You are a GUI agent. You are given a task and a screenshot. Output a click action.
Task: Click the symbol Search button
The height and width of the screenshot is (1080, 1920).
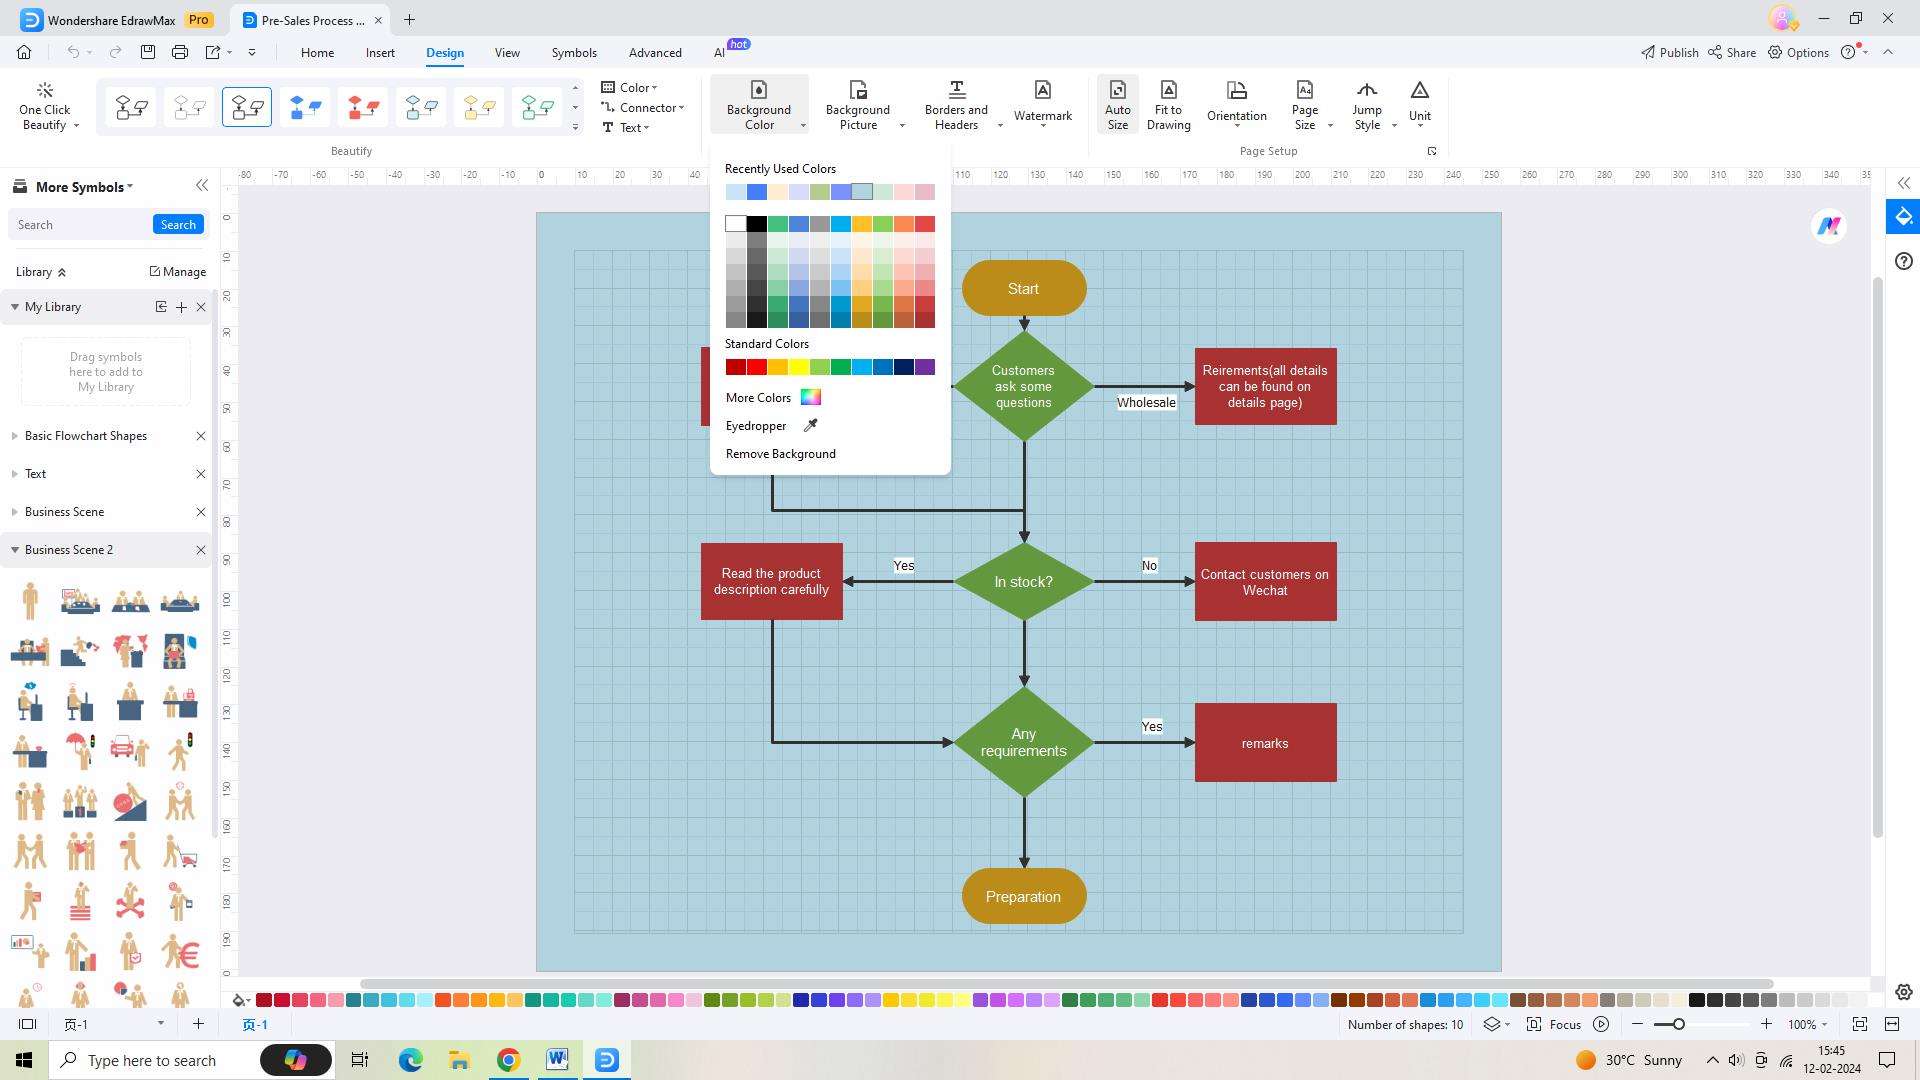(178, 225)
